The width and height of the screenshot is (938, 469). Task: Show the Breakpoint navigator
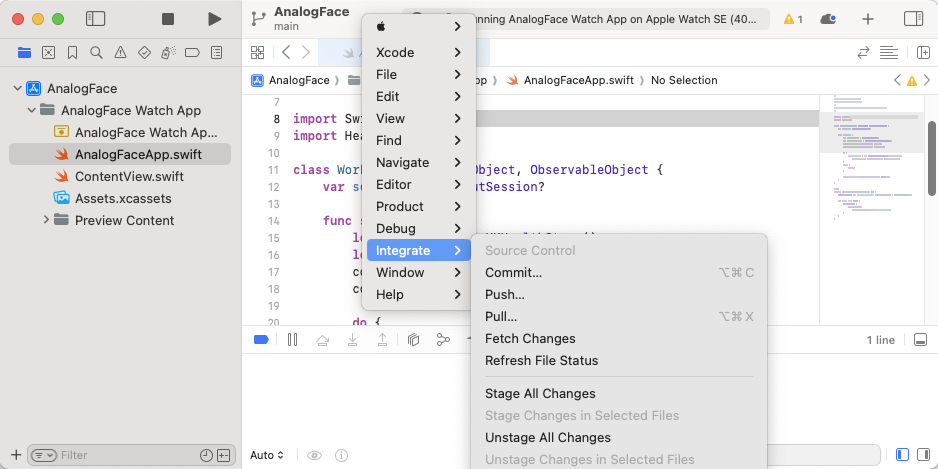(192, 53)
